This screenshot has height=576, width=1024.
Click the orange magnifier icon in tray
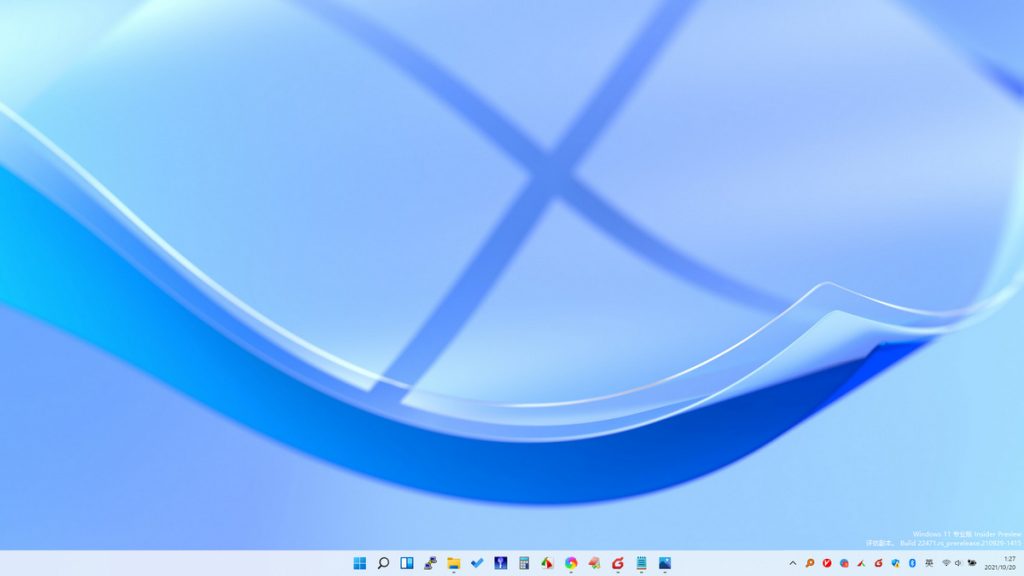point(810,563)
